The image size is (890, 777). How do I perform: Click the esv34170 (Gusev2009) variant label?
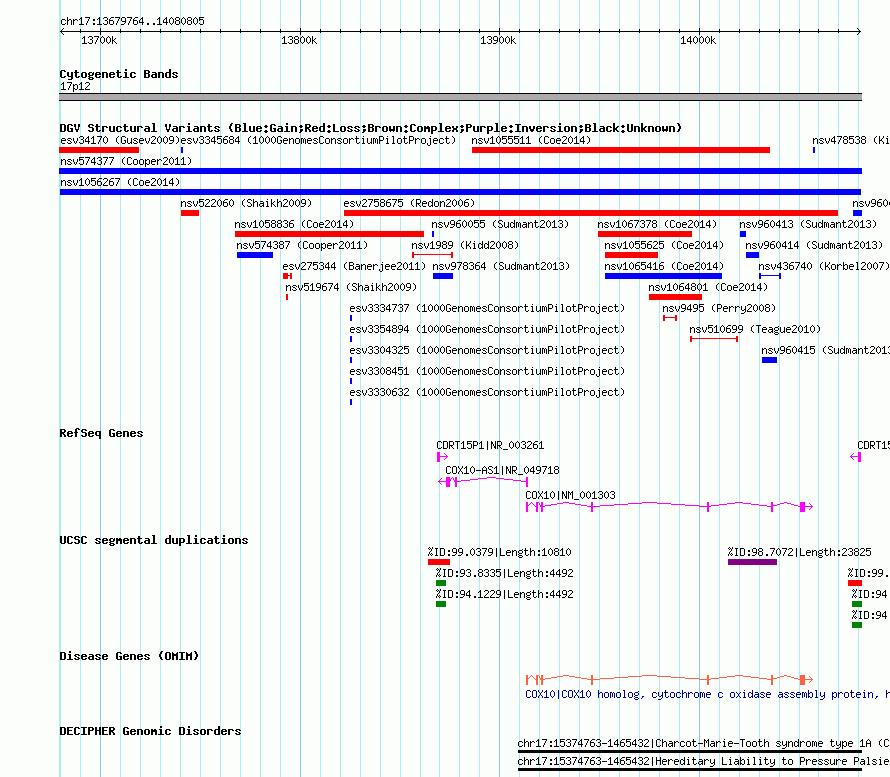pyautogui.click(x=120, y=140)
